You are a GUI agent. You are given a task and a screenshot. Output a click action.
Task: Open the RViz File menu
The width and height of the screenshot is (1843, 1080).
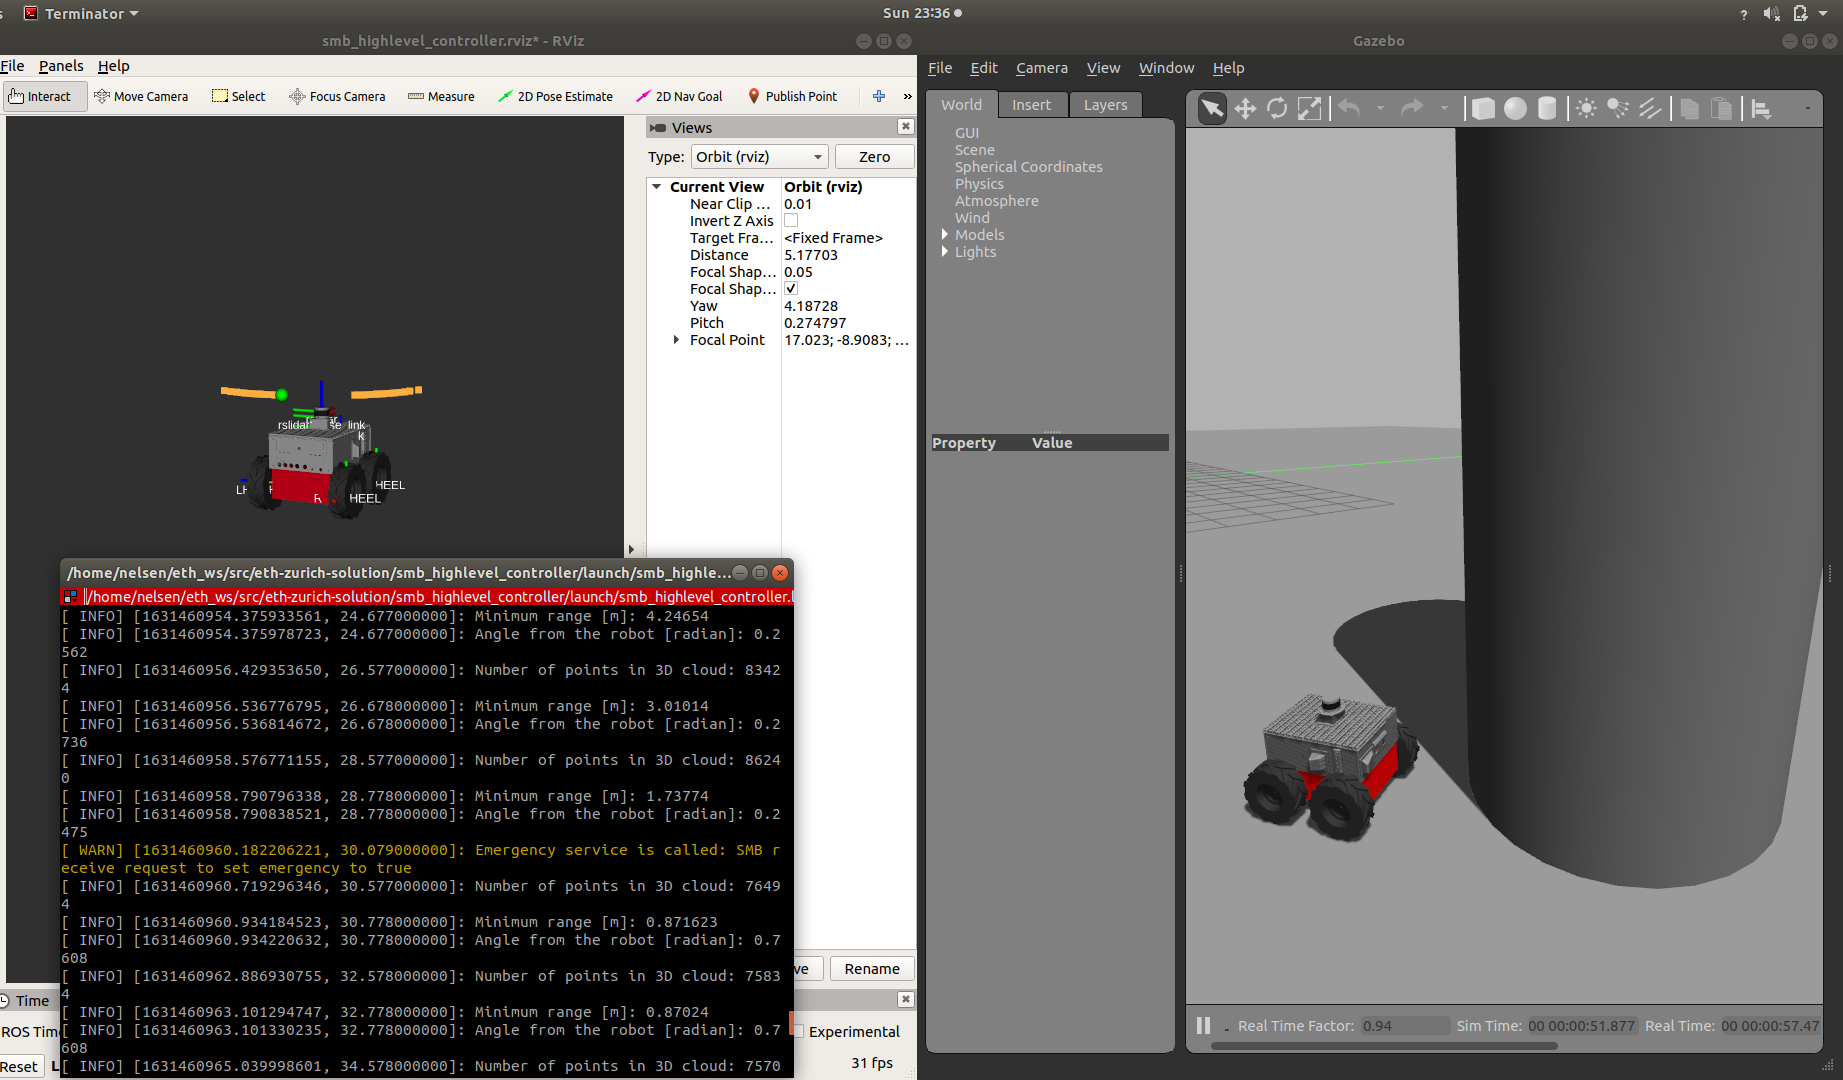(x=12, y=66)
